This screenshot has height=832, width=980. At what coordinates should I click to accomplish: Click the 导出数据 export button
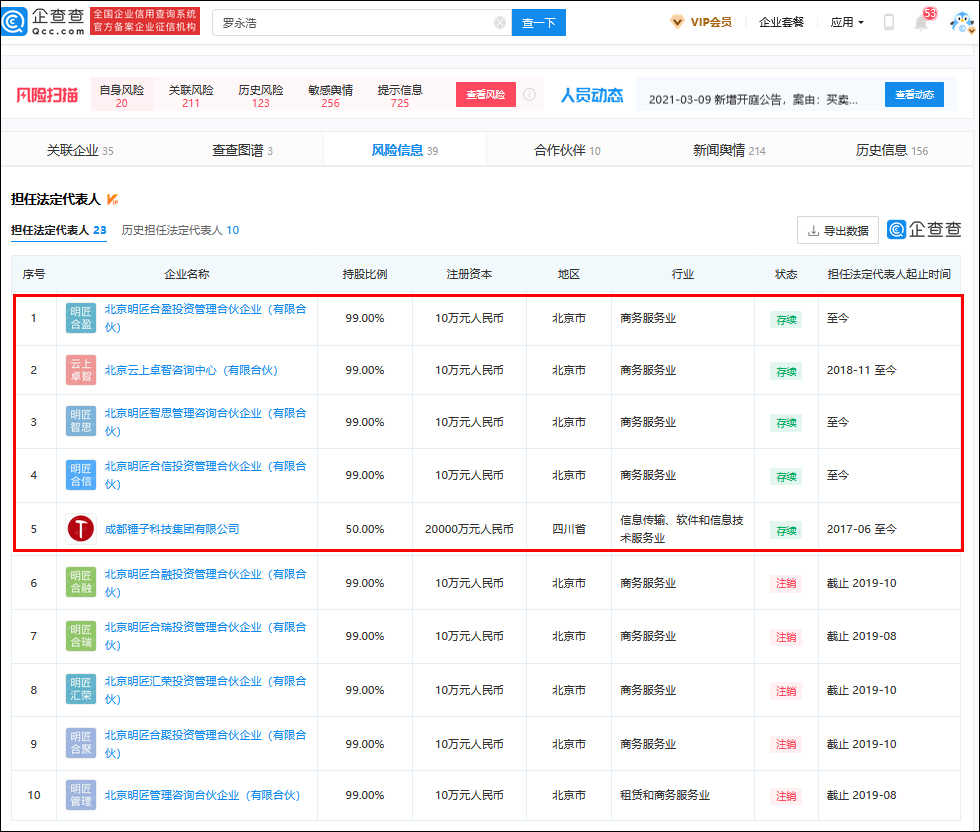click(x=837, y=230)
